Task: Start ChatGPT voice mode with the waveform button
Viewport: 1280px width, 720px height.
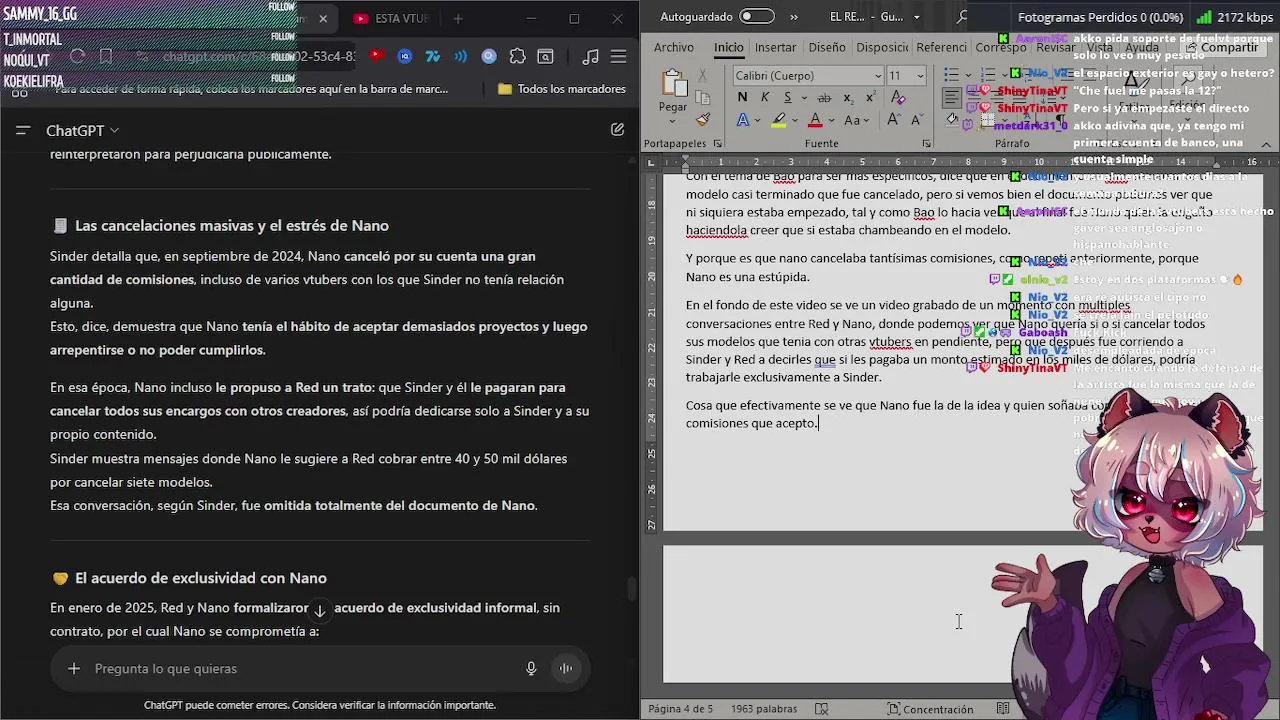Action: pos(566,669)
